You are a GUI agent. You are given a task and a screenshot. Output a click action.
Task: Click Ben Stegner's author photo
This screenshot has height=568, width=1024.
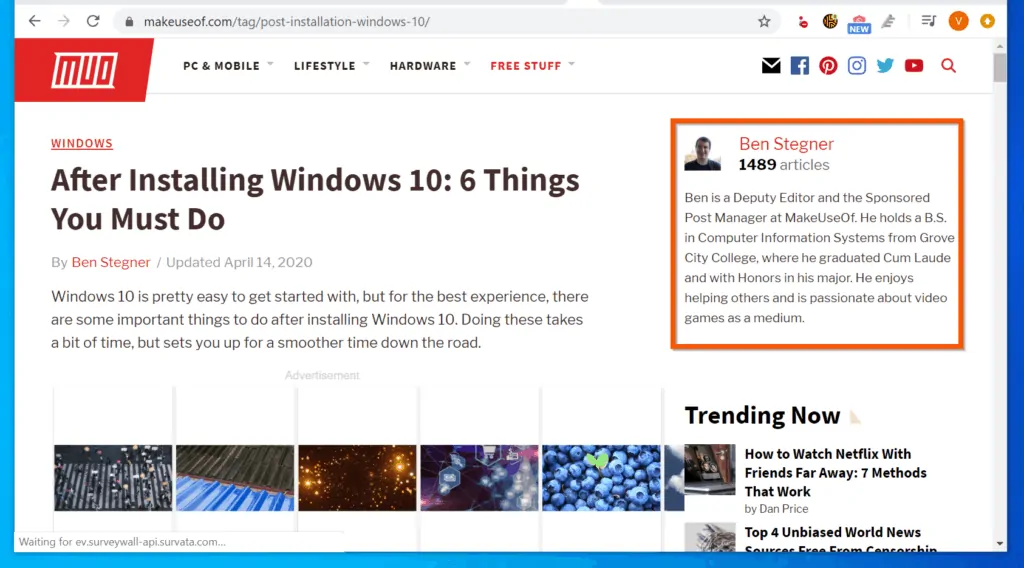point(702,153)
